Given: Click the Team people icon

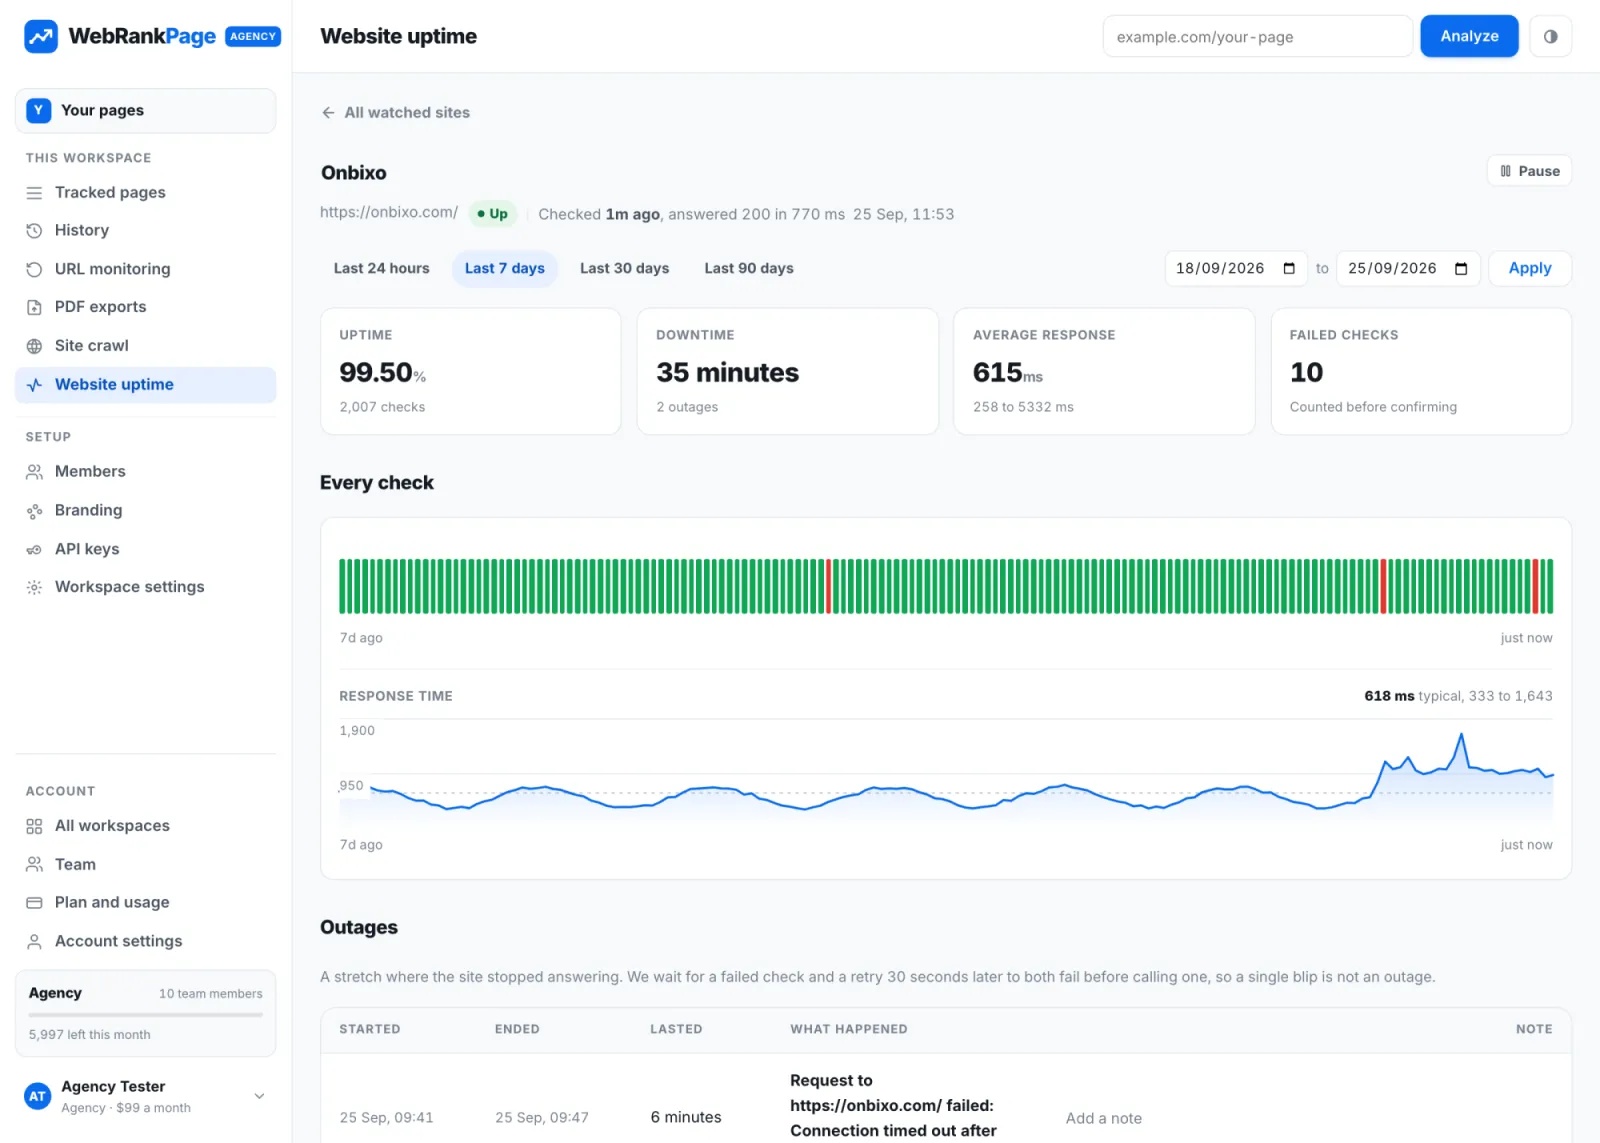Looking at the screenshot, I should pyautogui.click(x=34, y=864).
